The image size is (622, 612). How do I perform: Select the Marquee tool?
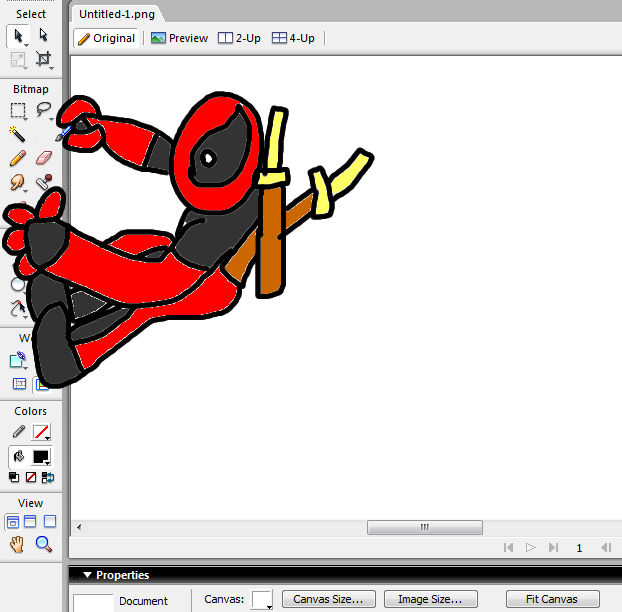click(x=18, y=110)
